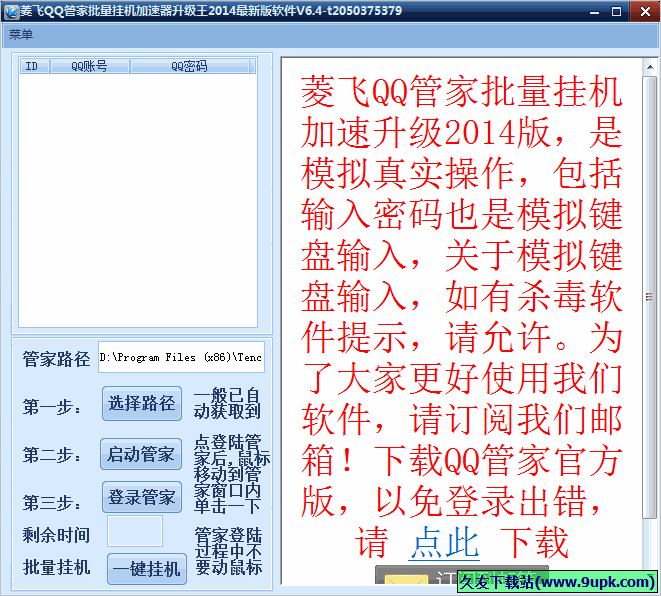This screenshot has width=661, height=596.
Task: Click the 批量挂机 label
Action: pos(56,567)
